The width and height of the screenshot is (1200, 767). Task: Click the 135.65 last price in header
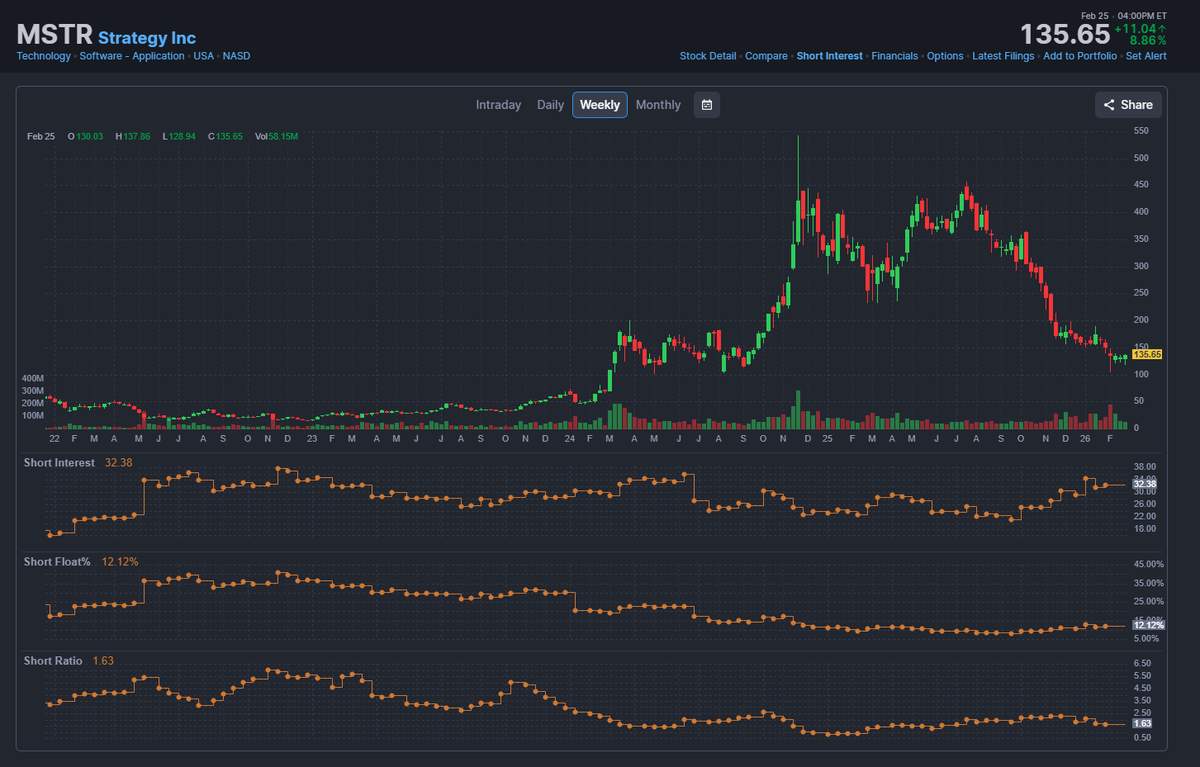1065,34
